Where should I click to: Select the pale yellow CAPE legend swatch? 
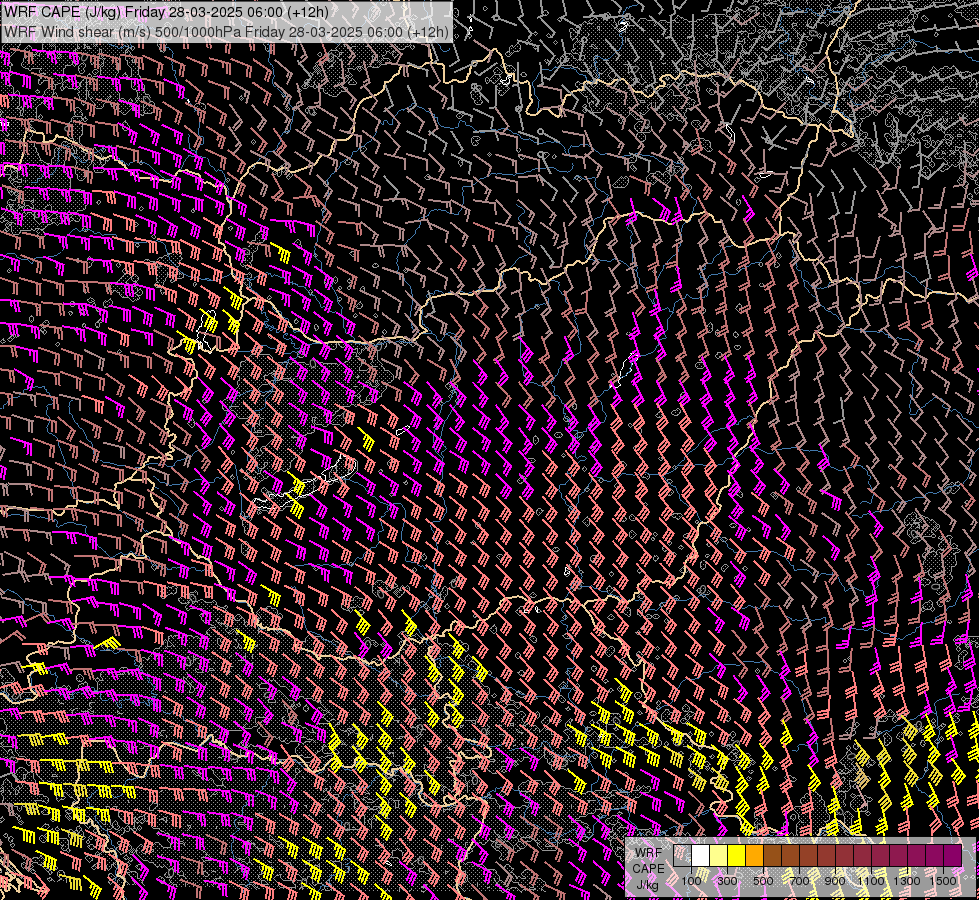[719, 856]
